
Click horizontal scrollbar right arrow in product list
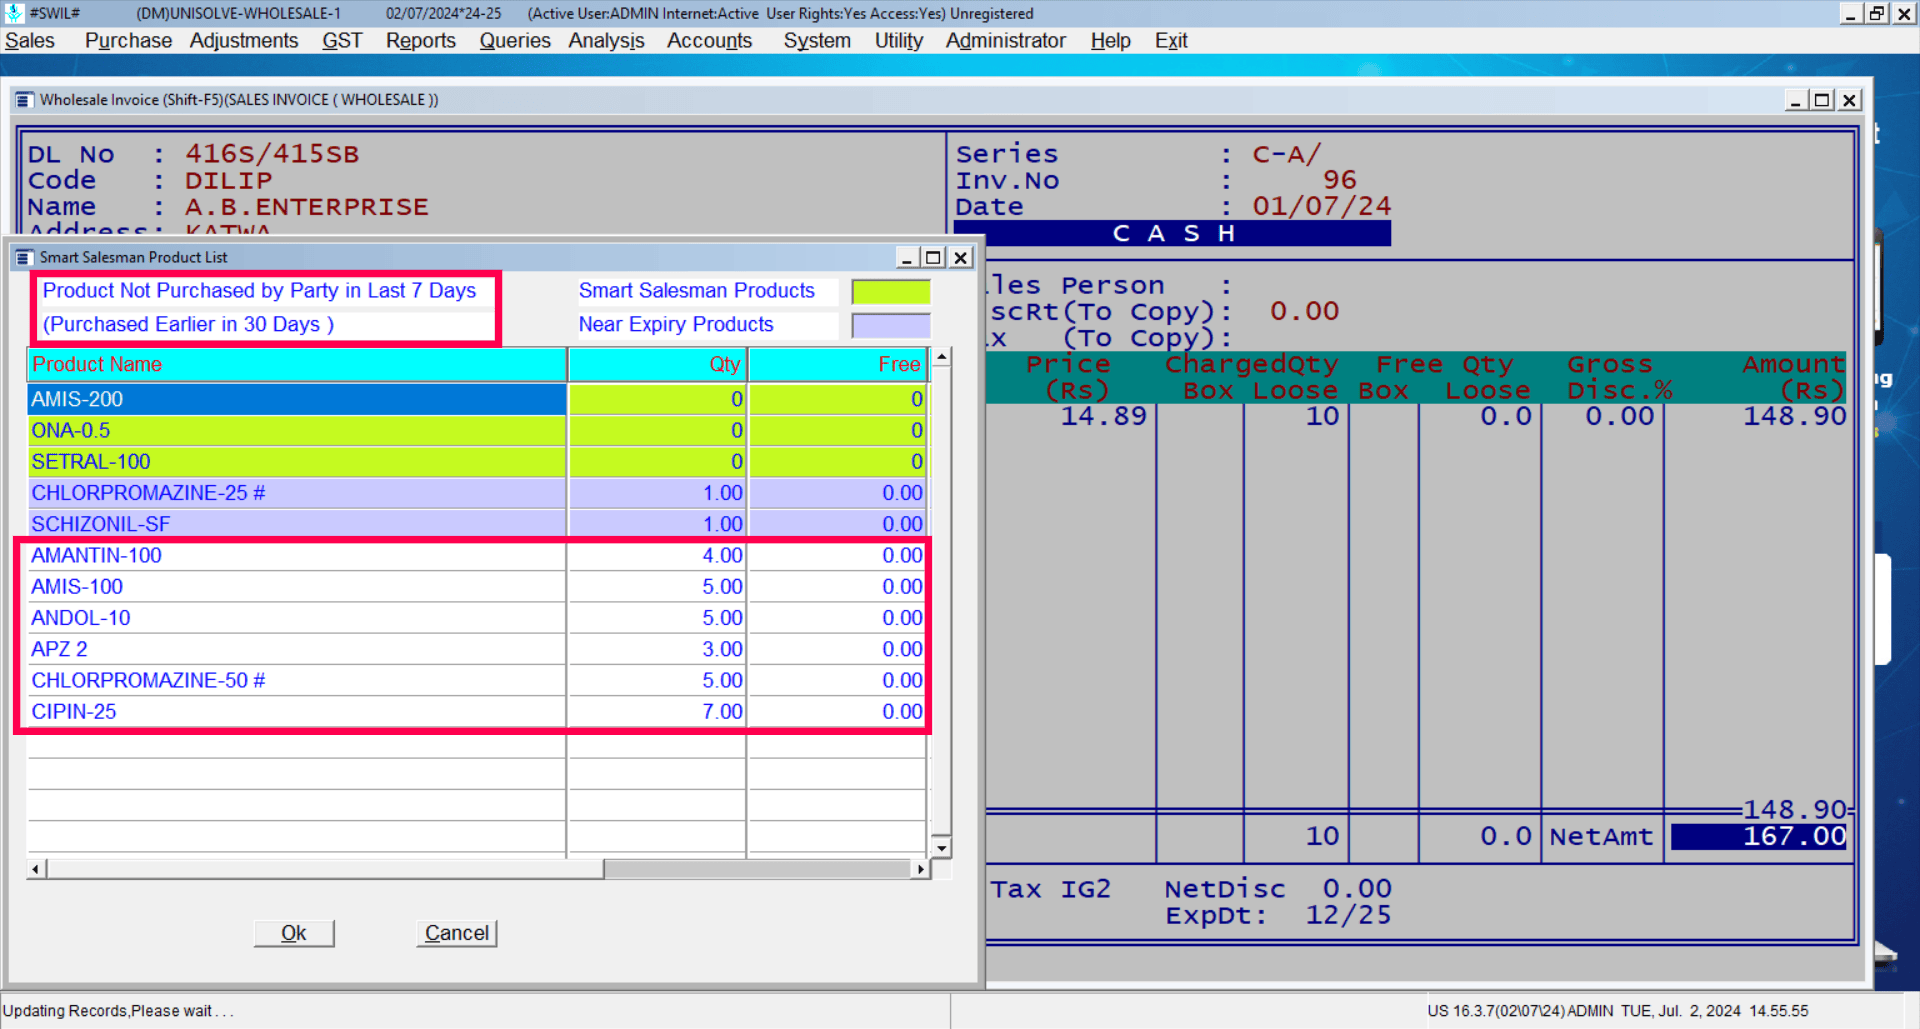pos(921,869)
